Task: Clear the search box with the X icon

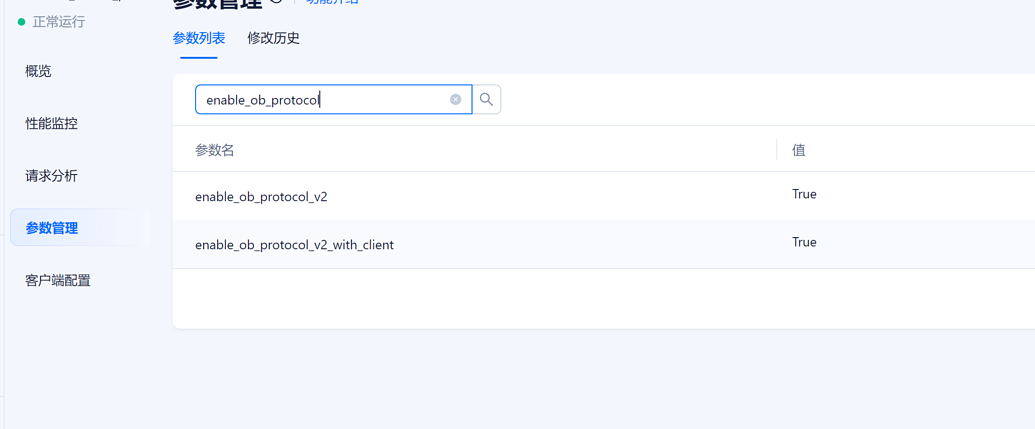Action: 455,100
